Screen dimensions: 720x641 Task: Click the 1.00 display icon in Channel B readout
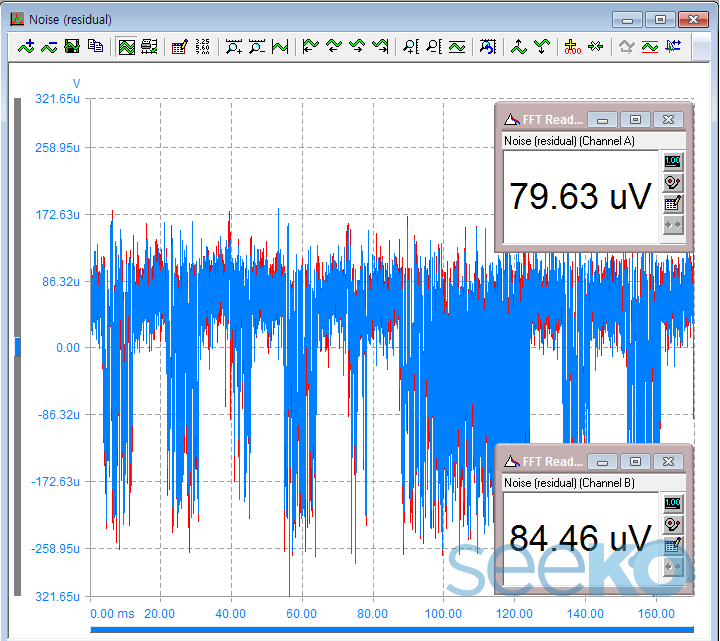(673, 503)
